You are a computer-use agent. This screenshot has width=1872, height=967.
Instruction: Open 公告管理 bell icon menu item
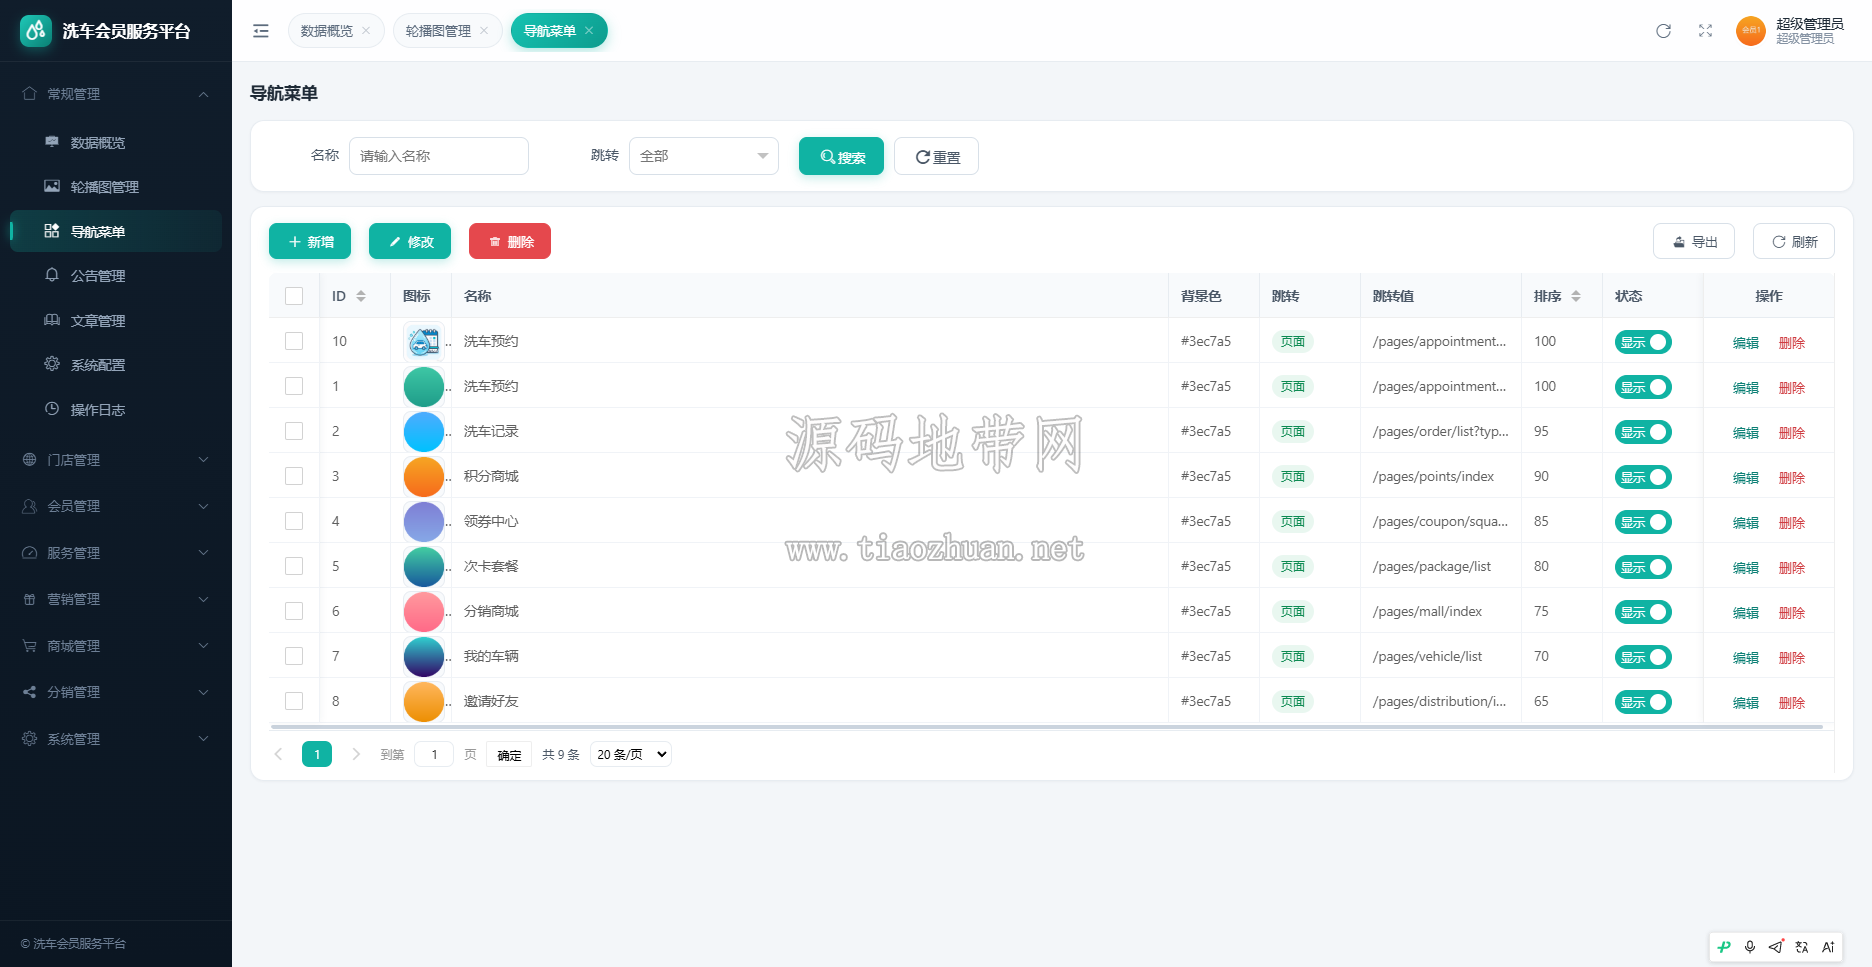tap(52, 275)
